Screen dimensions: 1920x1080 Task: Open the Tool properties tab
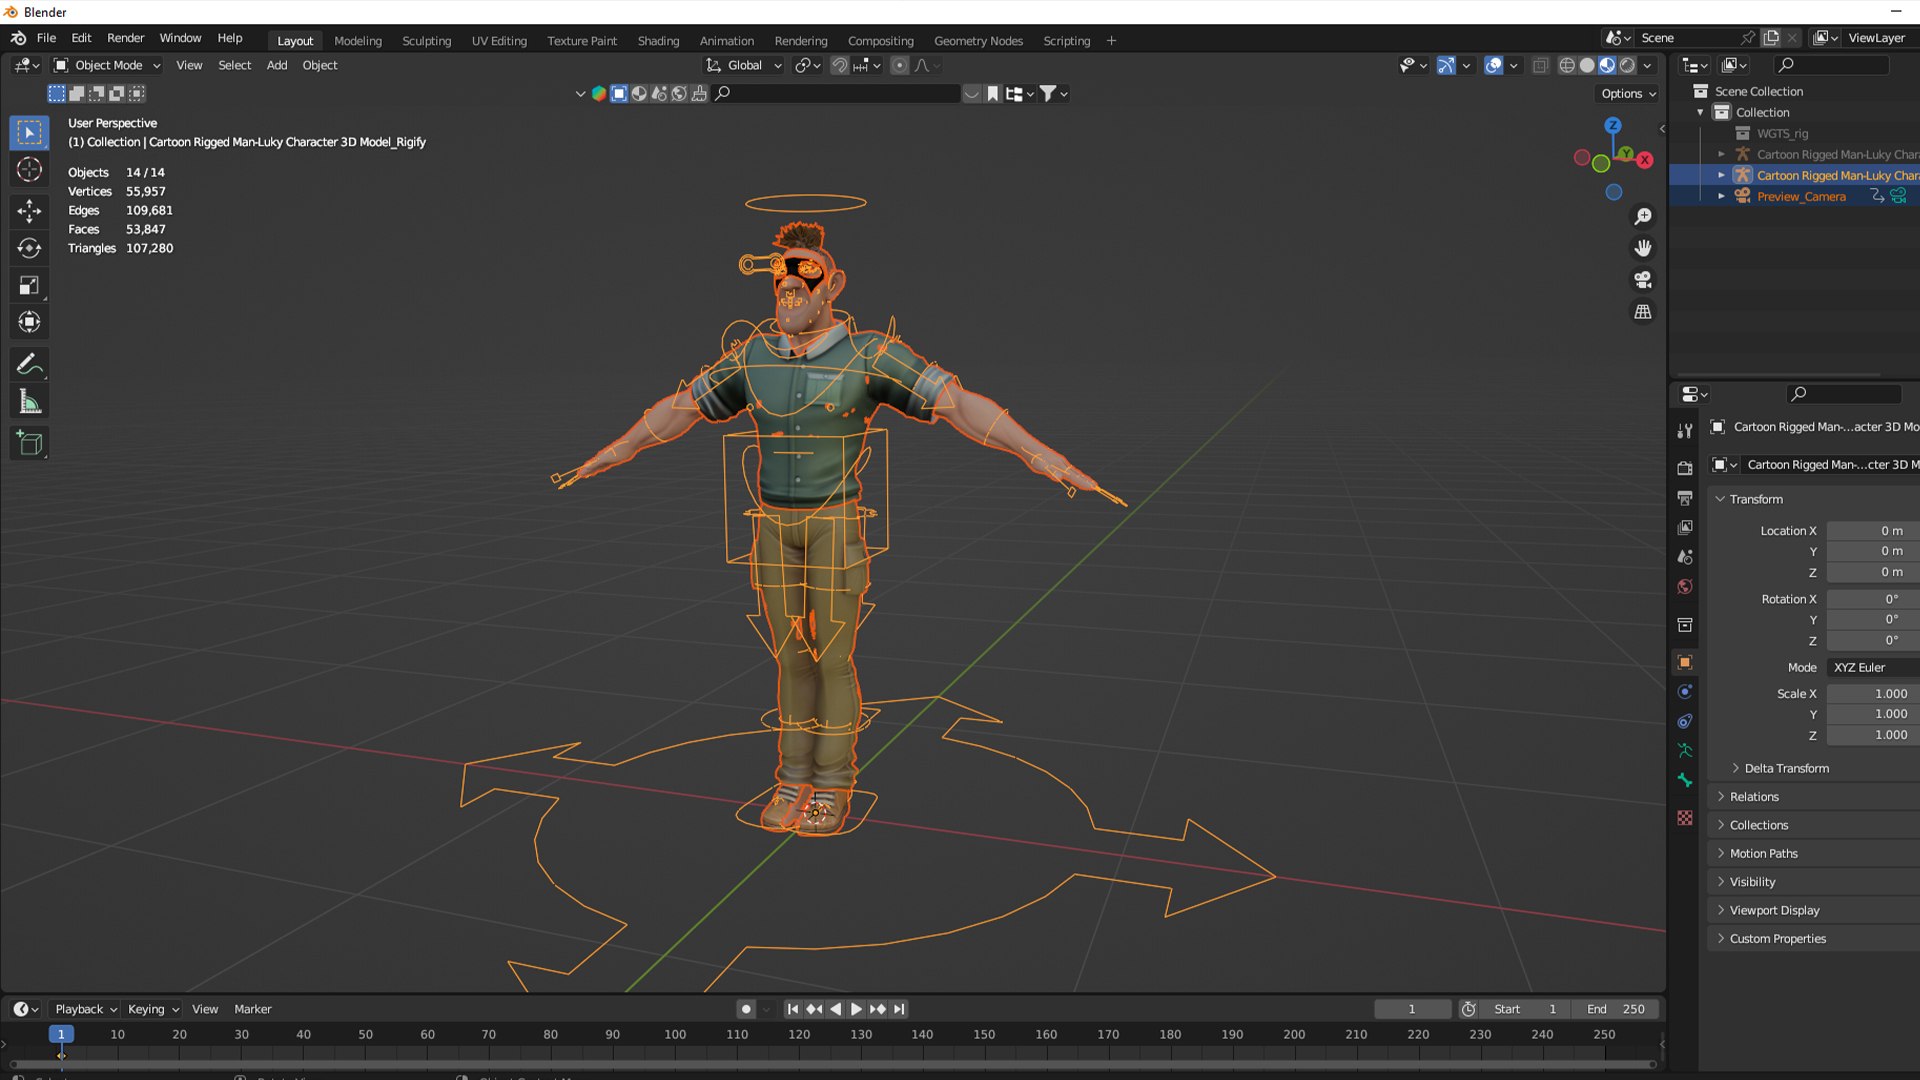[1685, 430]
